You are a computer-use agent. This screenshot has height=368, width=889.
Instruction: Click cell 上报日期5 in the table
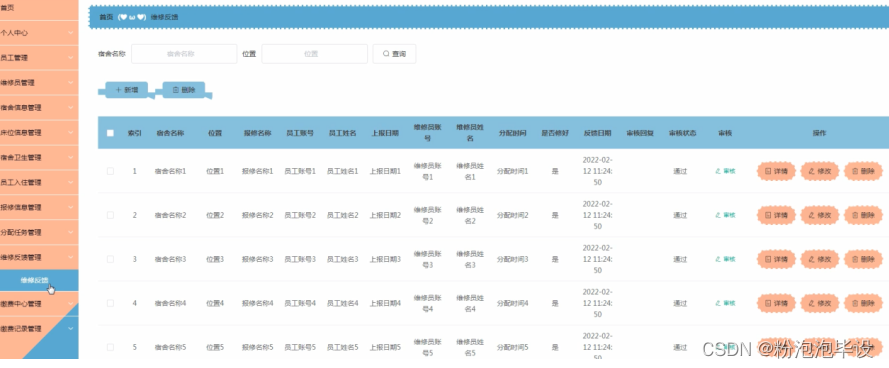pos(385,347)
